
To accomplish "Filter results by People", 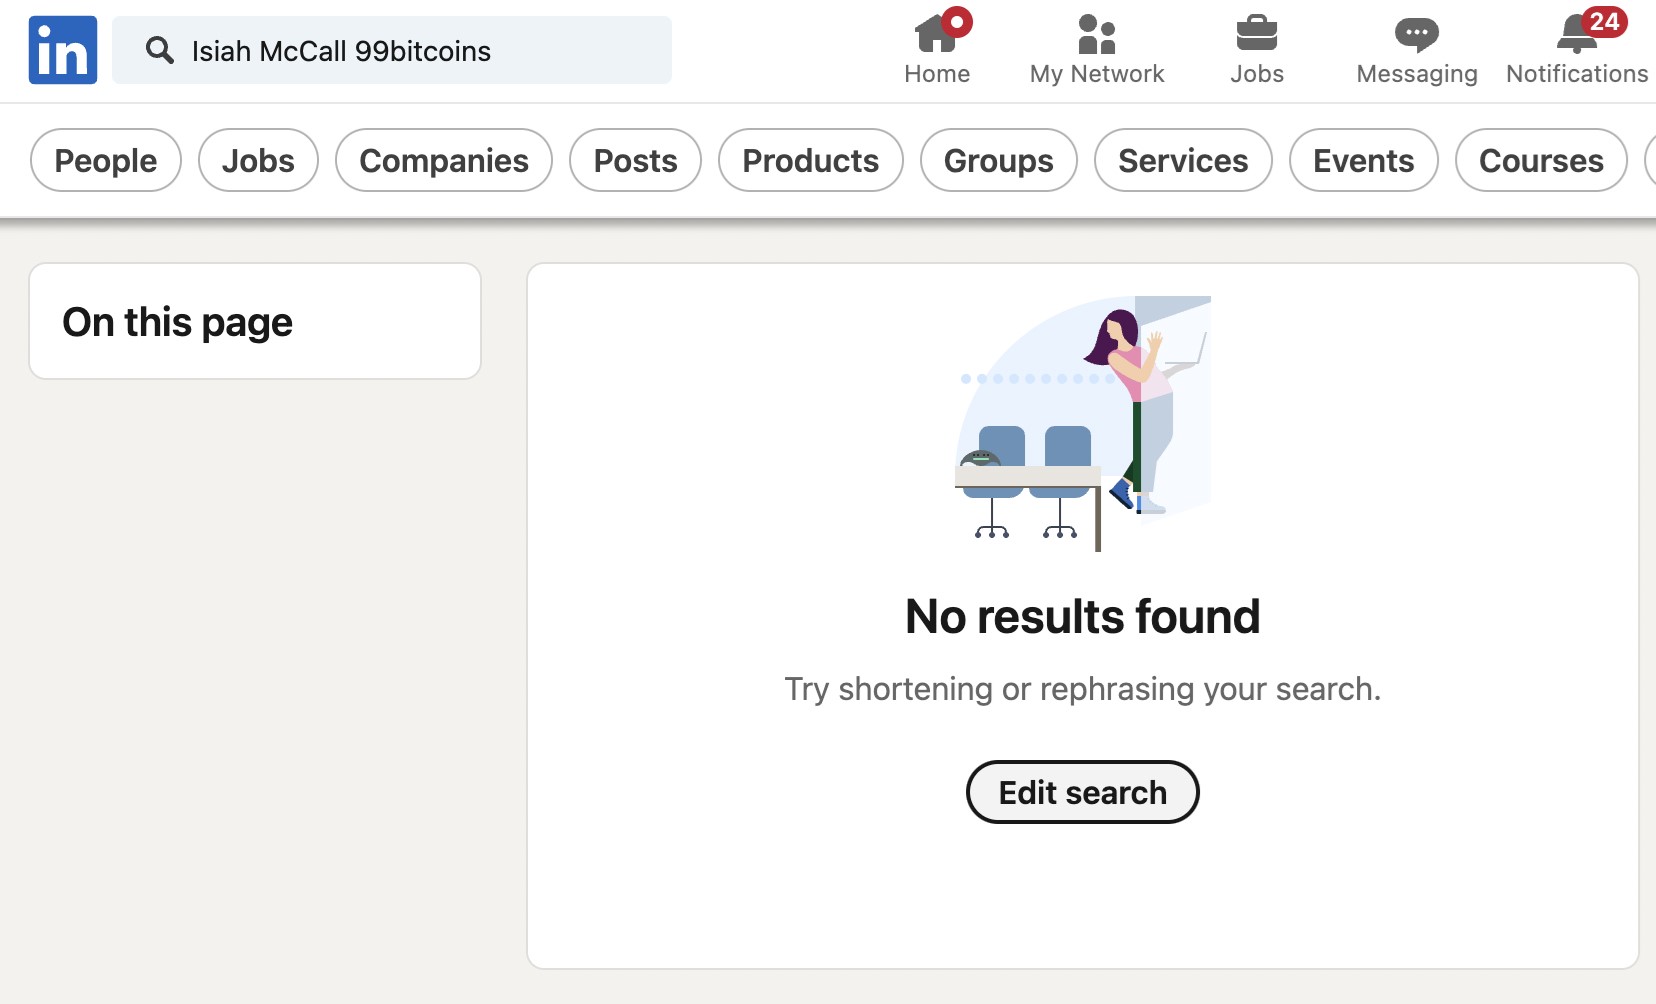I will point(106,160).
